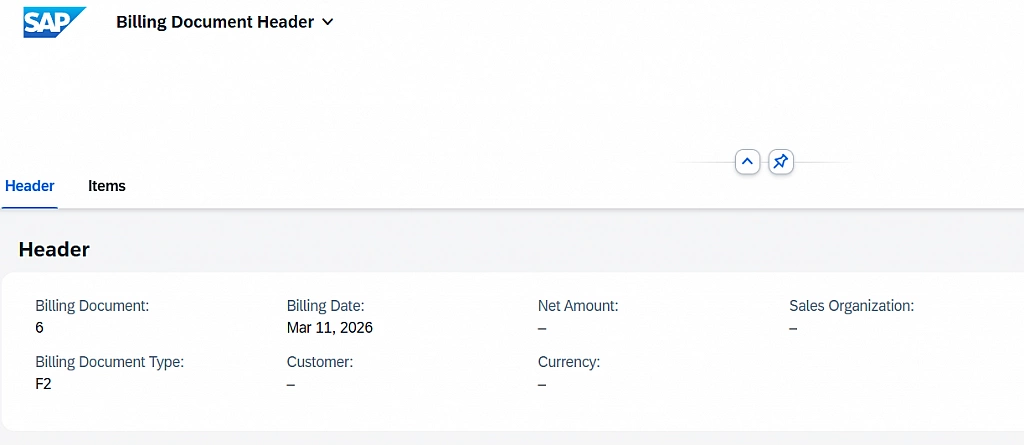Select the date Mar 11, 2026
The width and height of the screenshot is (1024, 445).
(x=329, y=328)
